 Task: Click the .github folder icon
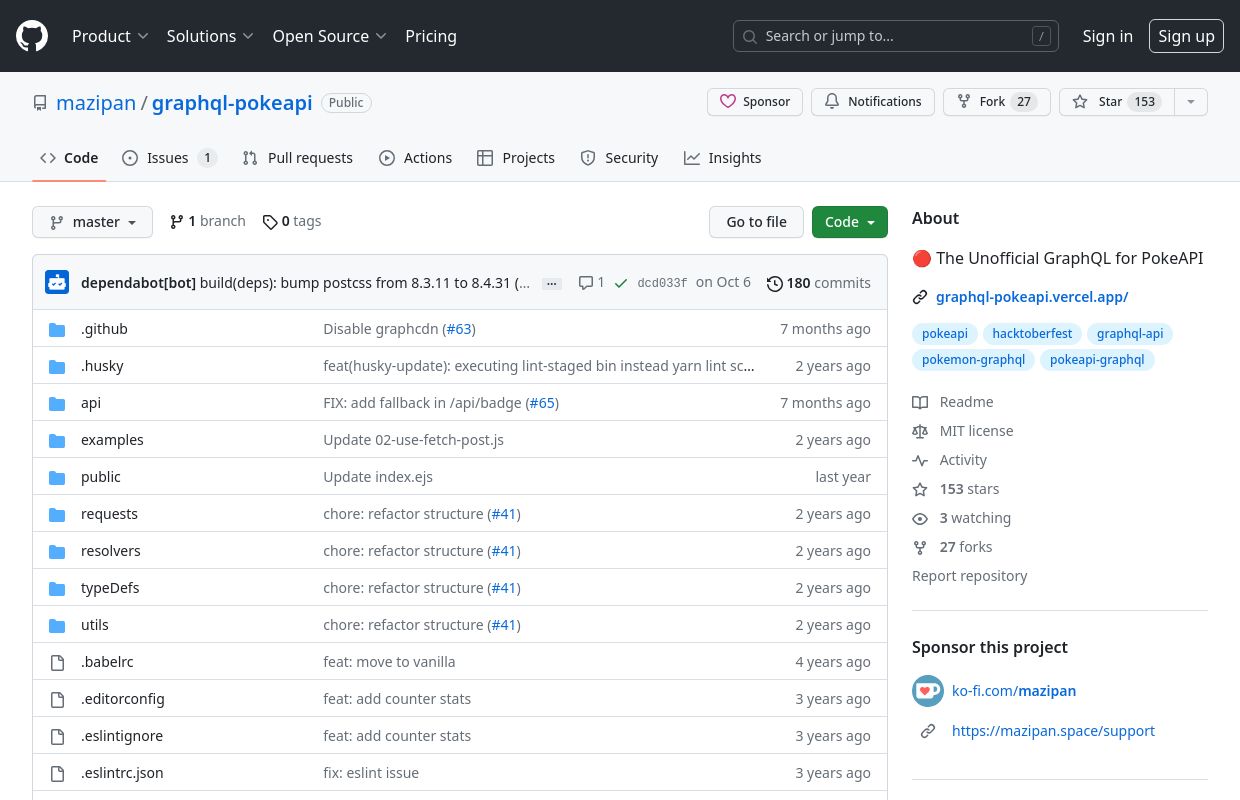point(57,329)
